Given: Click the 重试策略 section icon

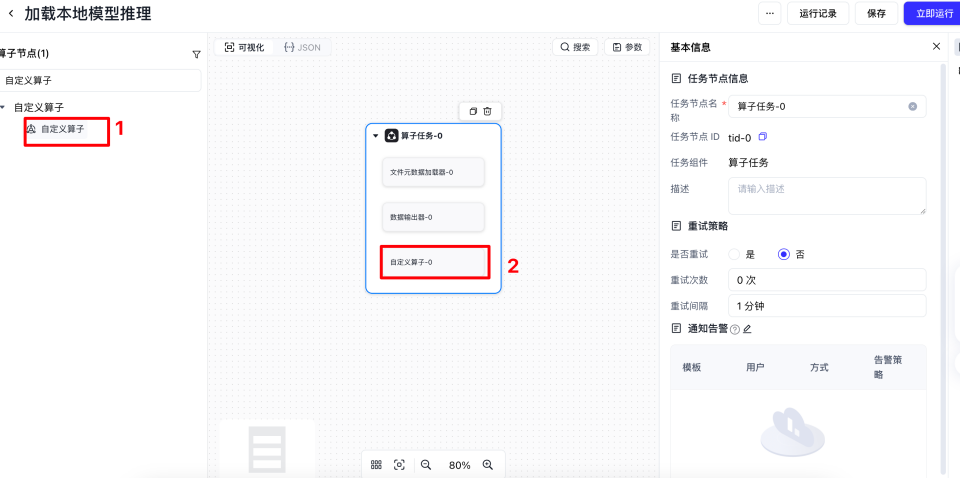Looking at the screenshot, I should tap(676, 226).
